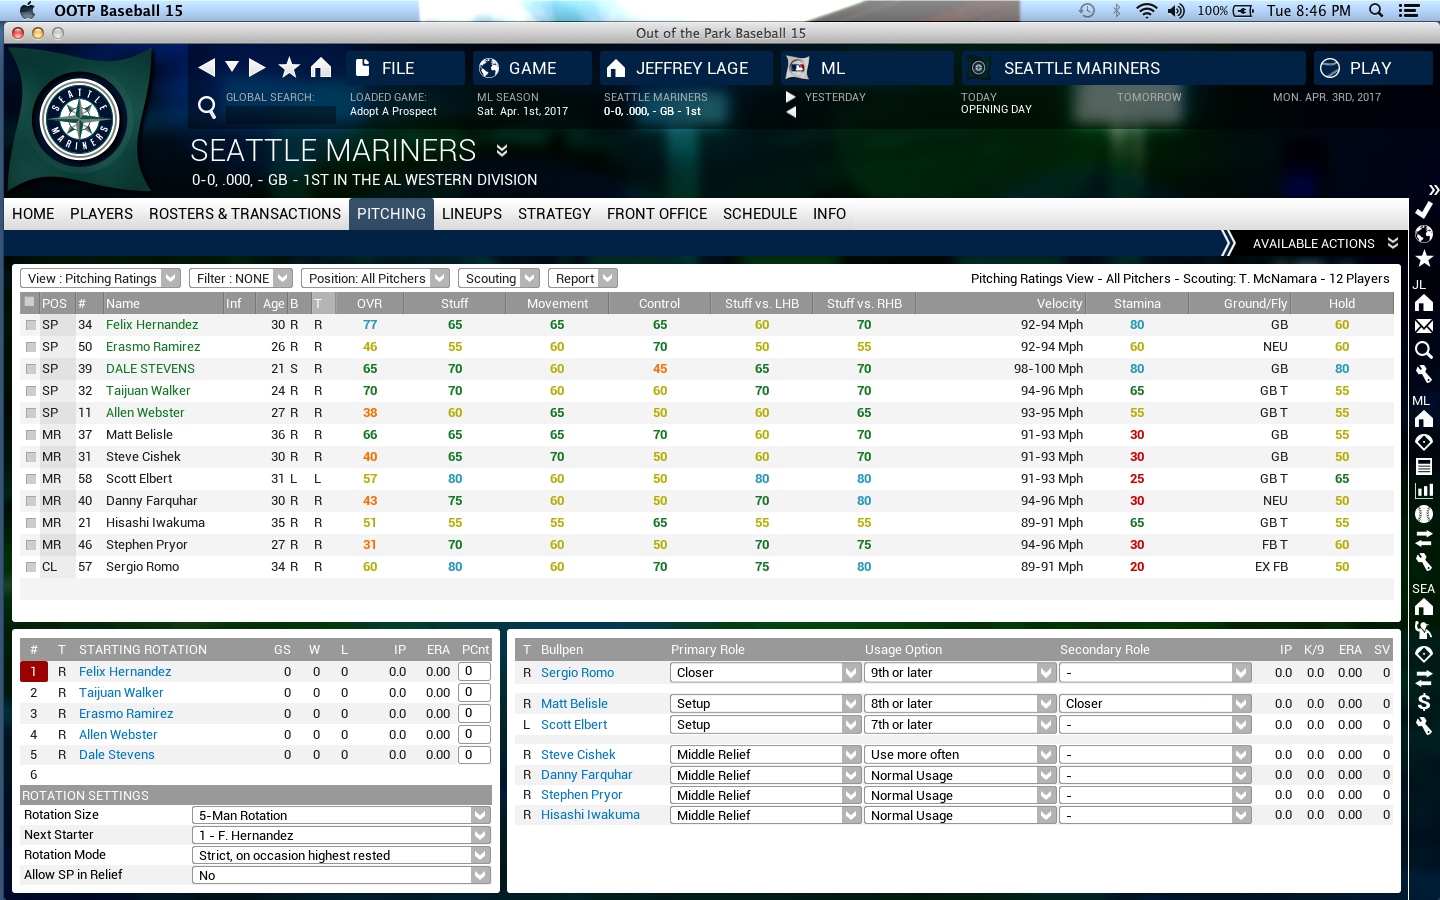The image size is (1440, 900).
Task: Click the ML baseball diamond icon
Action: click(x=1424, y=442)
